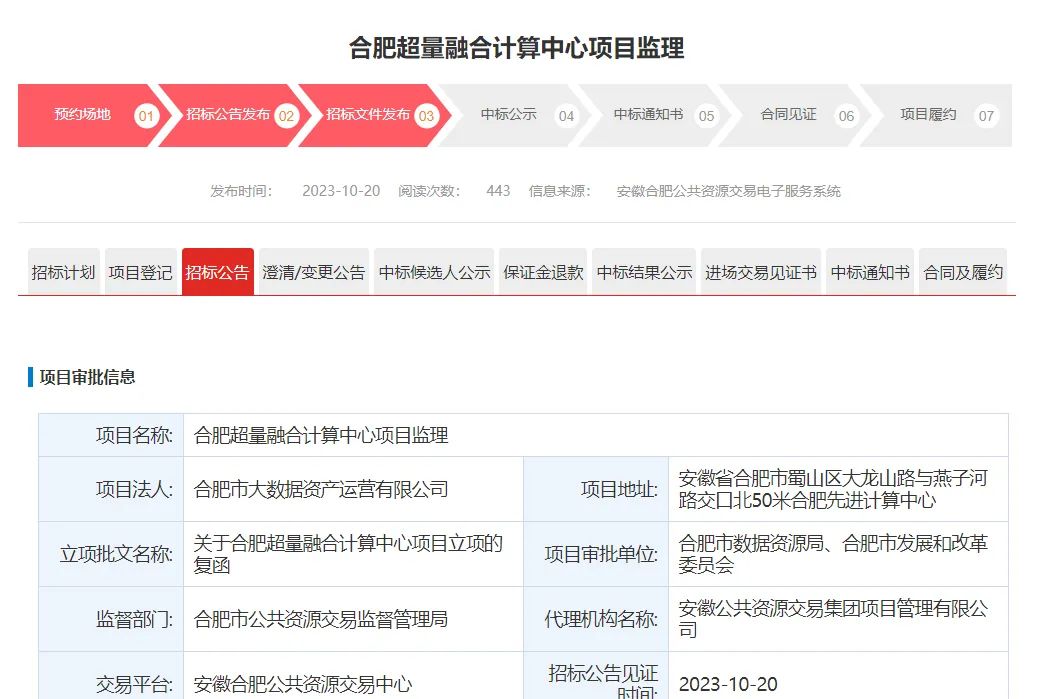Select the 预约场地 progress step
The height and width of the screenshot is (699, 1059).
pyautogui.click(x=83, y=115)
